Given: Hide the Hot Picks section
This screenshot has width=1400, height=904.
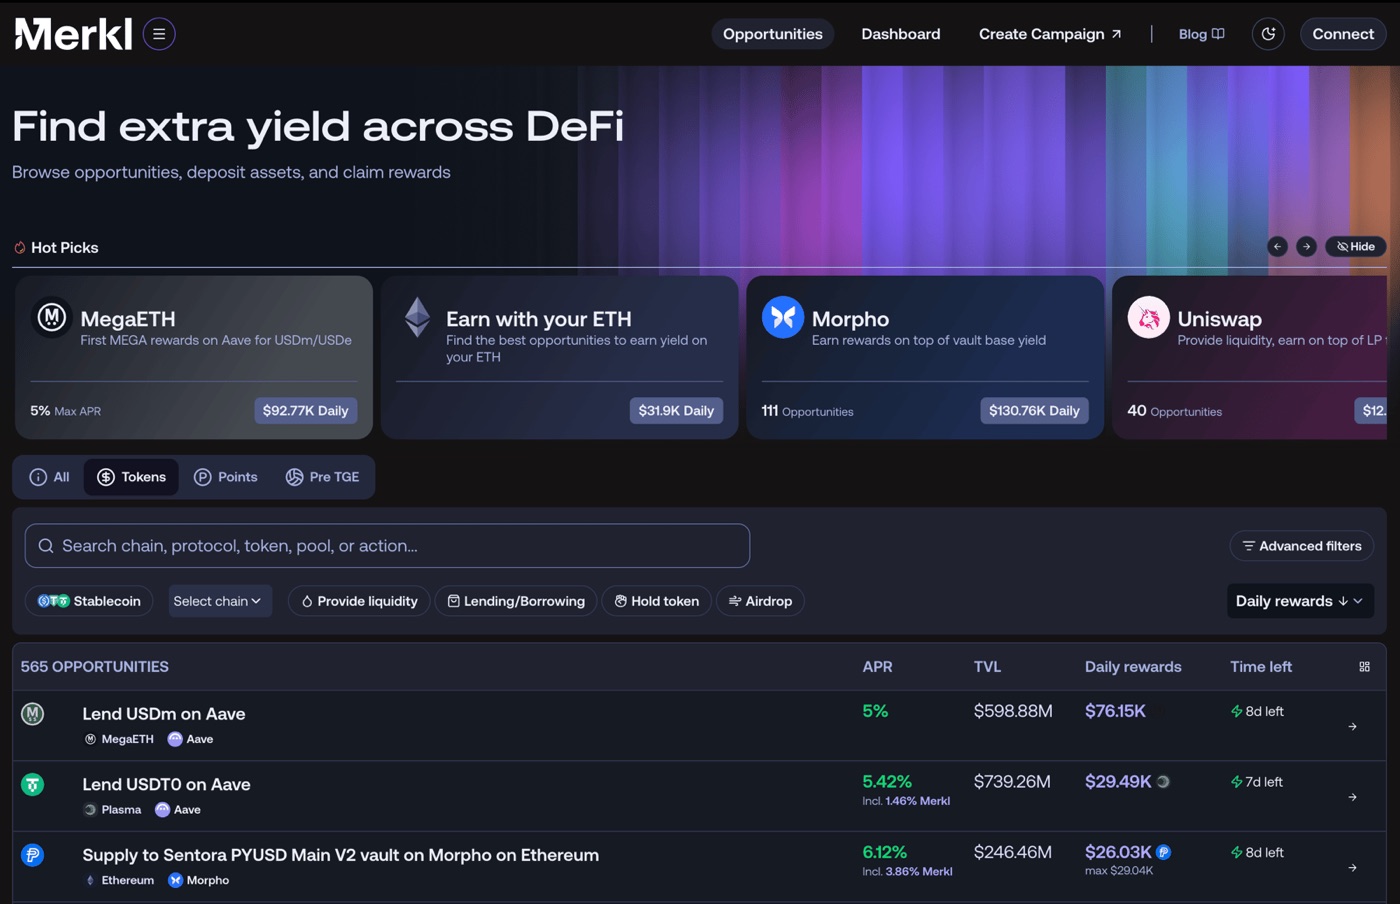Looking at the screenshot, I should [1356, 247].
